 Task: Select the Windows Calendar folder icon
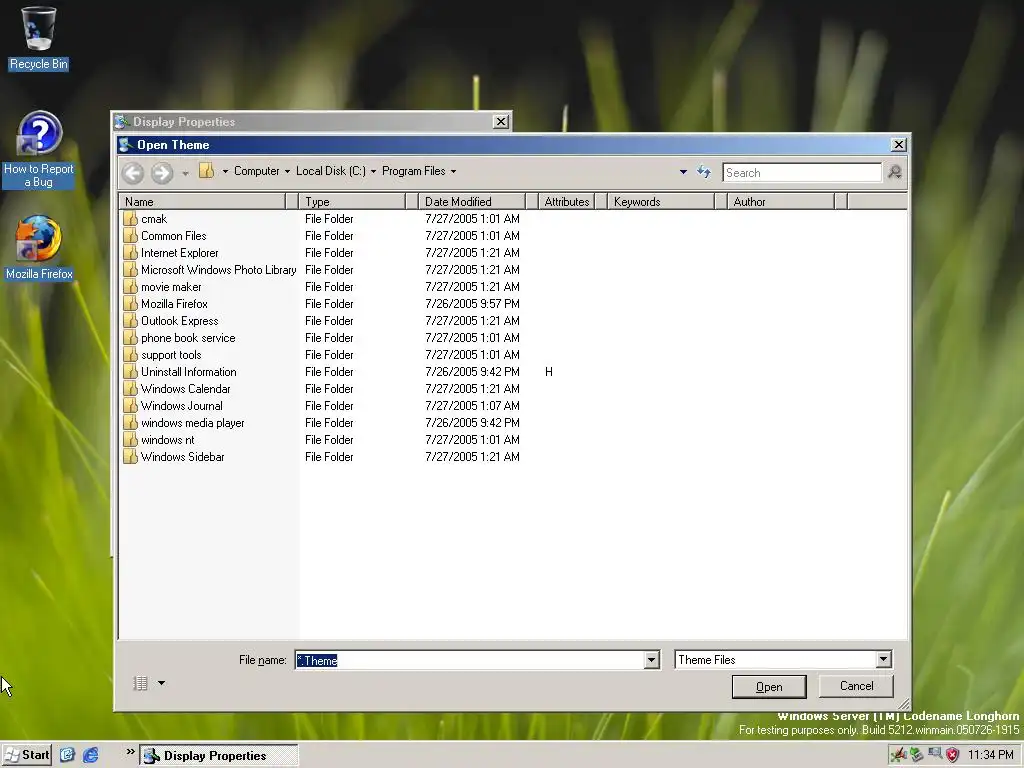(131, 389)
